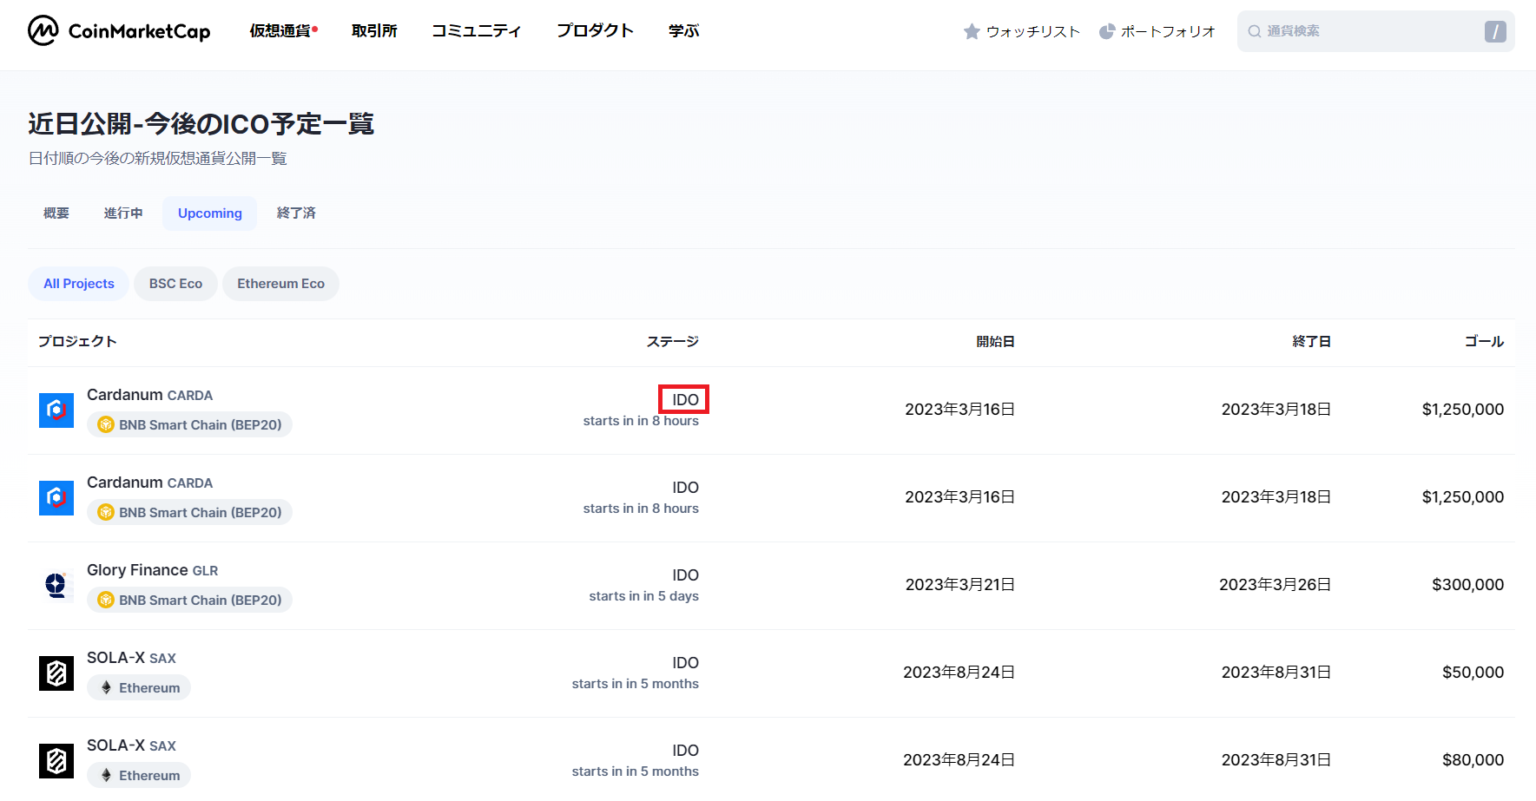Expand the コミュニティ menu
This screenshot has width=1536, height=801.
pyautogui.click(x=476, y=31)
